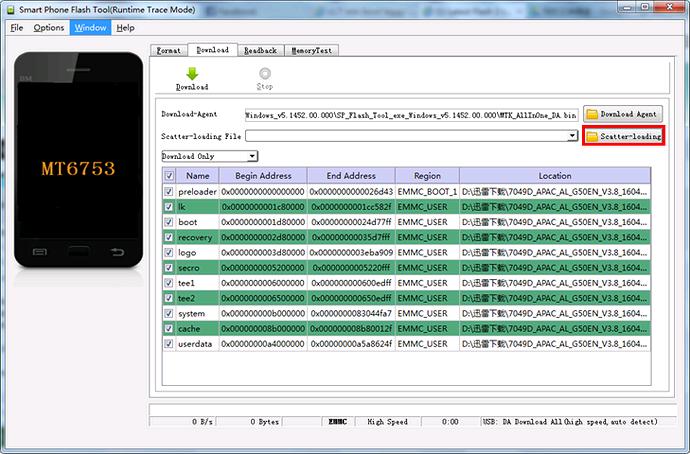Screen dimensions: 690x454
Task: Uncheck the userdata partition checkbox
Action: coord(169,344)
